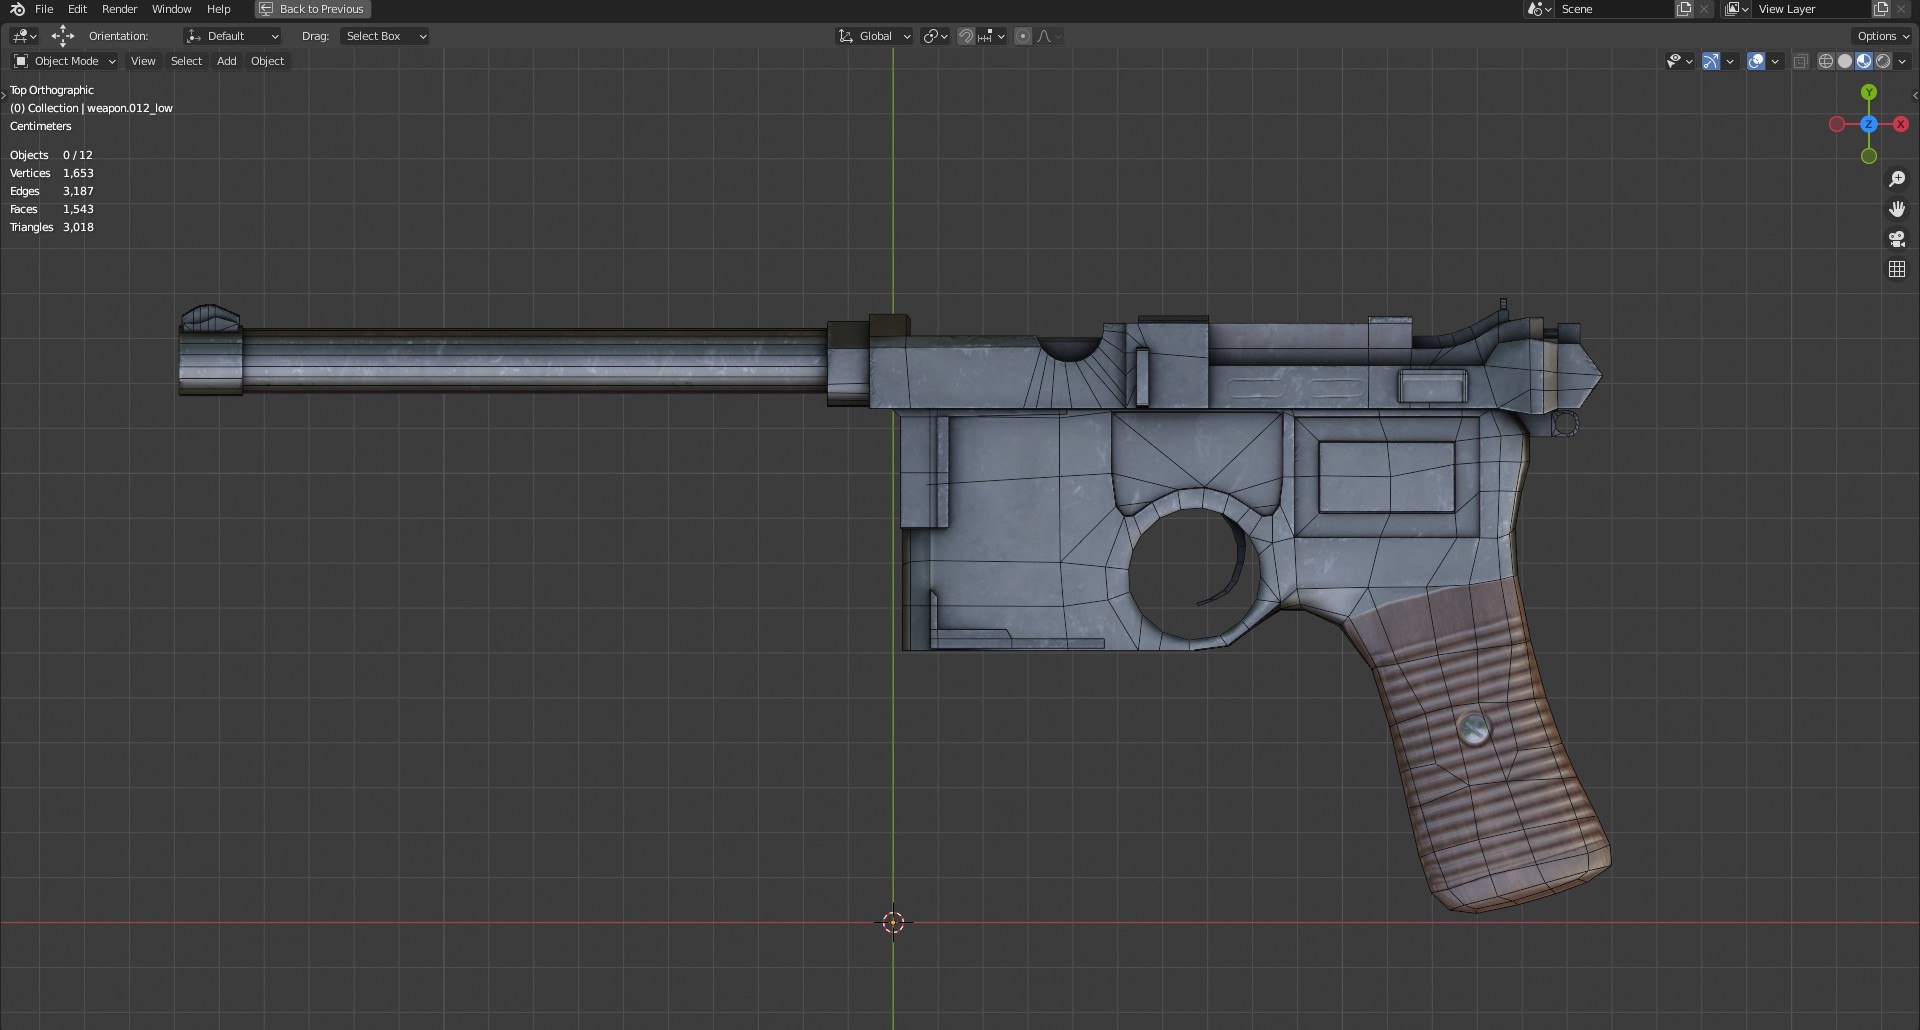Open the Scene browse icon dropdown
Image resolution: width=1920 pixels, height=1030 pixels.
pyautogui.click(x=1539, y=9)
